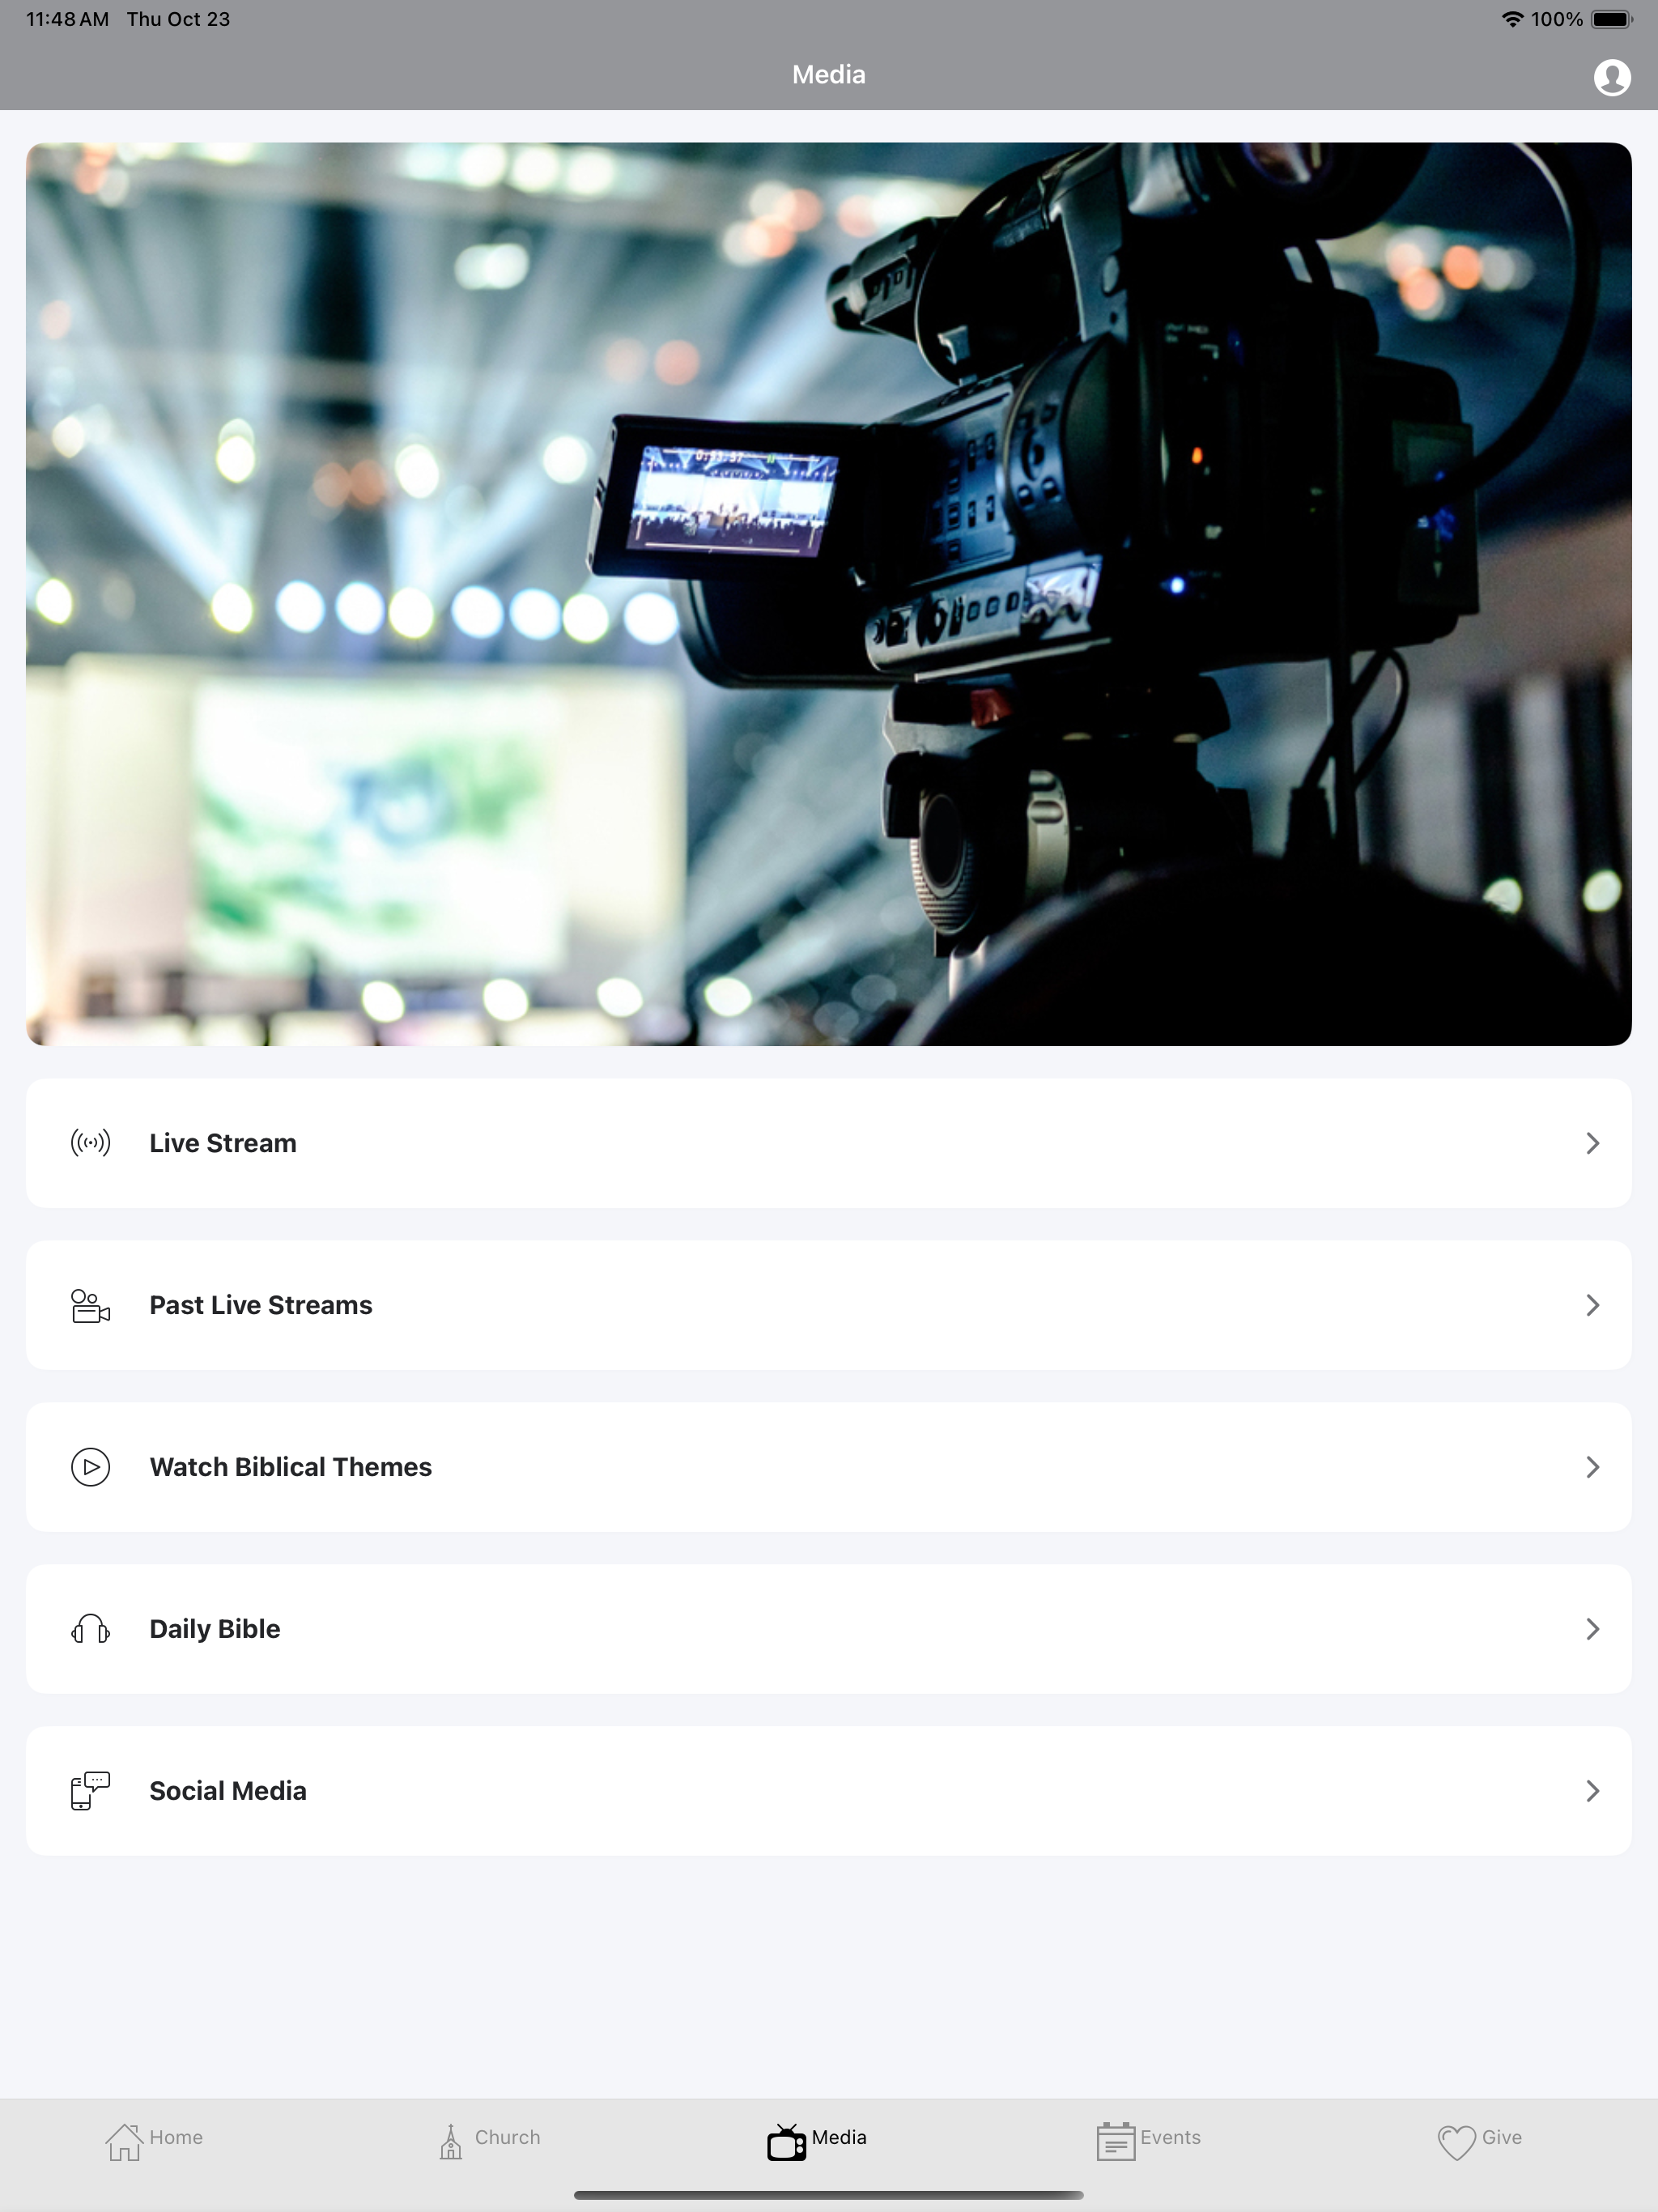Viewport: 1658px width, 2212px height.
Task: Tap the Daily Bible headphones icon
Action: click(90, 1629)
